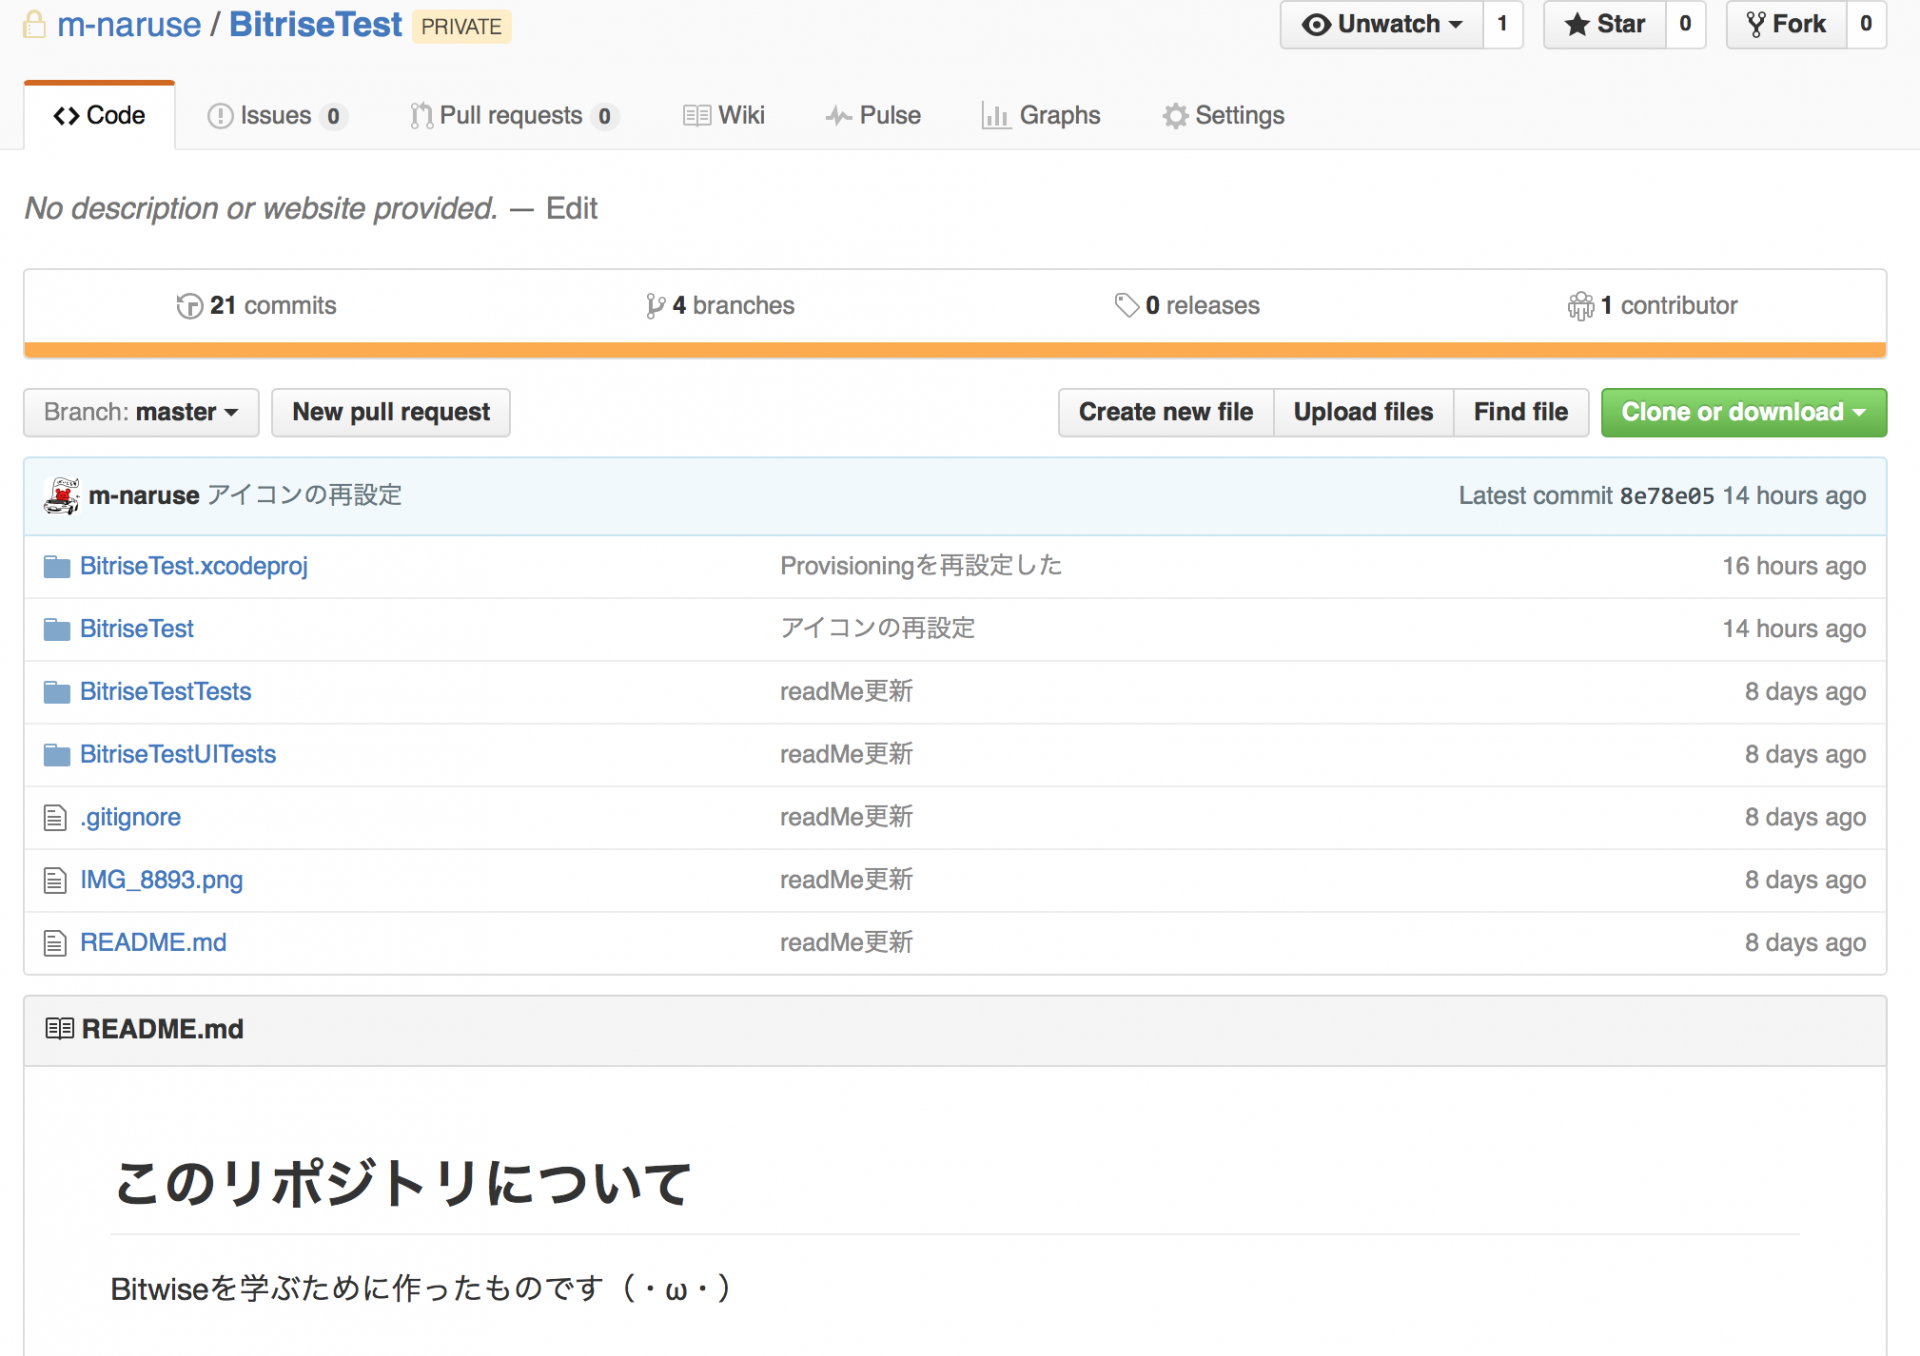Screen dimensions: 1920x1356
Task: View the 1 contributor page
Action: 1652,306
